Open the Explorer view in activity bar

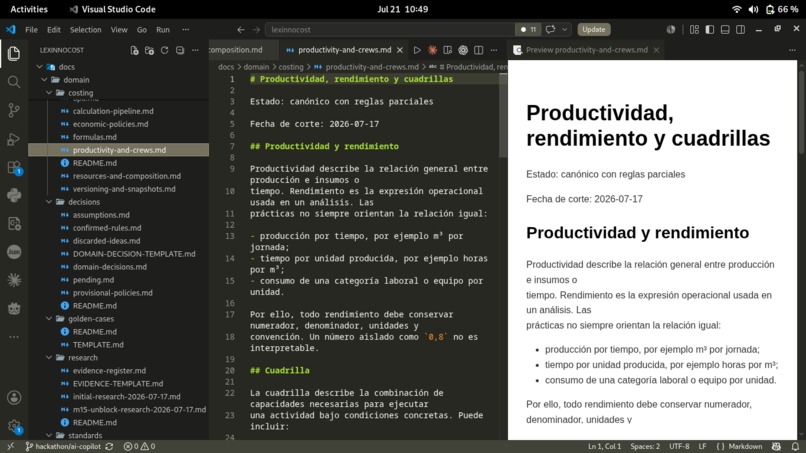(14, 53)
